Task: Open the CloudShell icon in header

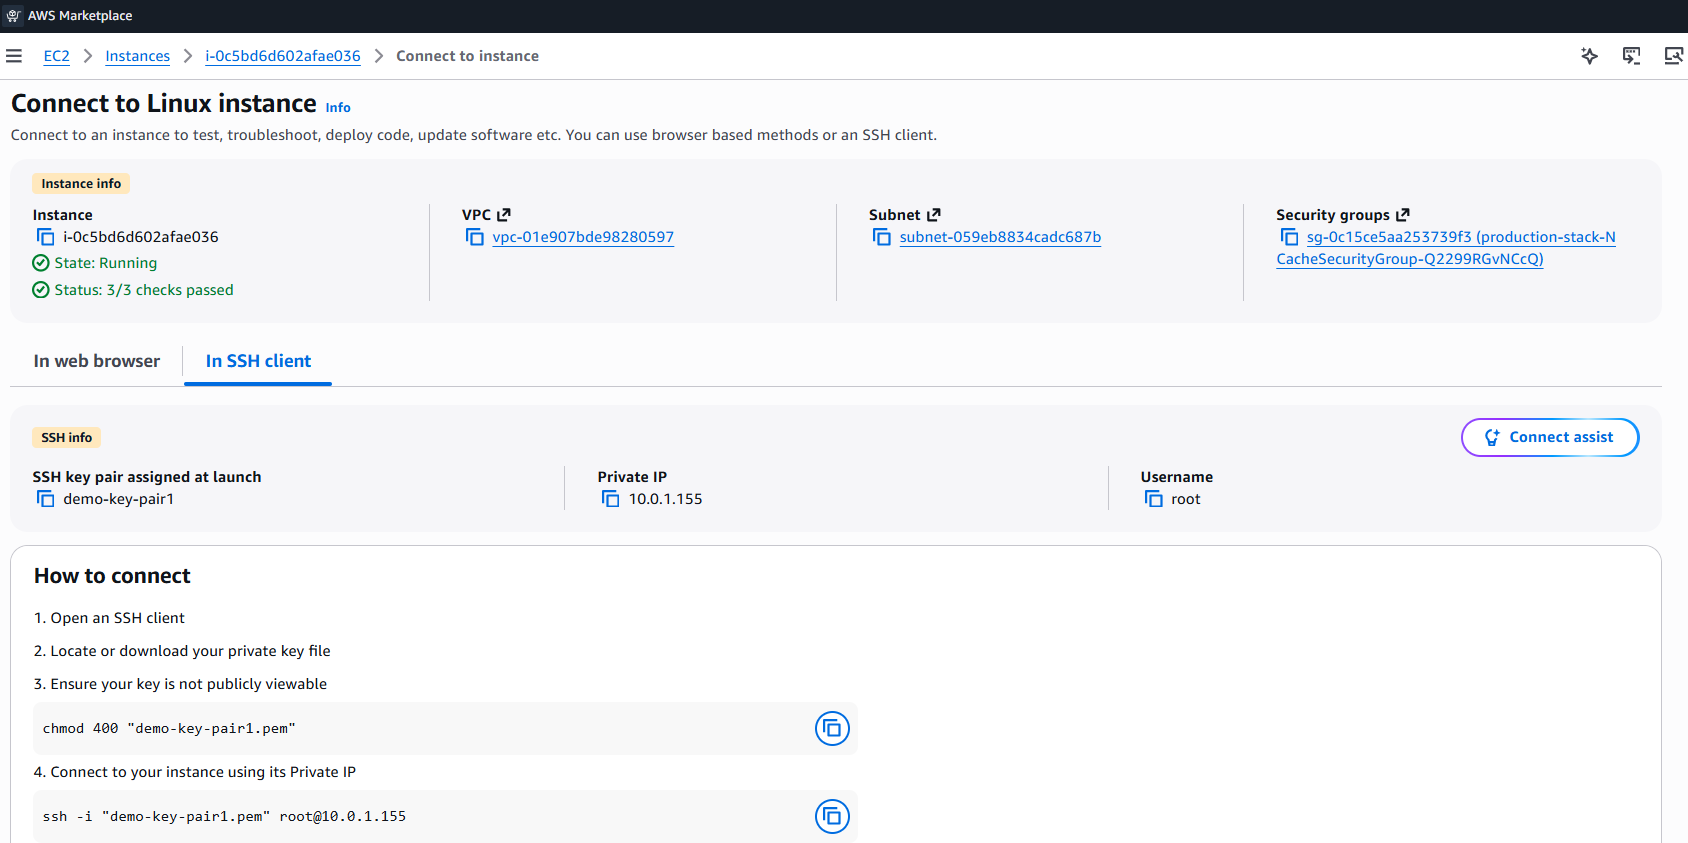Action: pyautogui.click(x=1631, y=56)
